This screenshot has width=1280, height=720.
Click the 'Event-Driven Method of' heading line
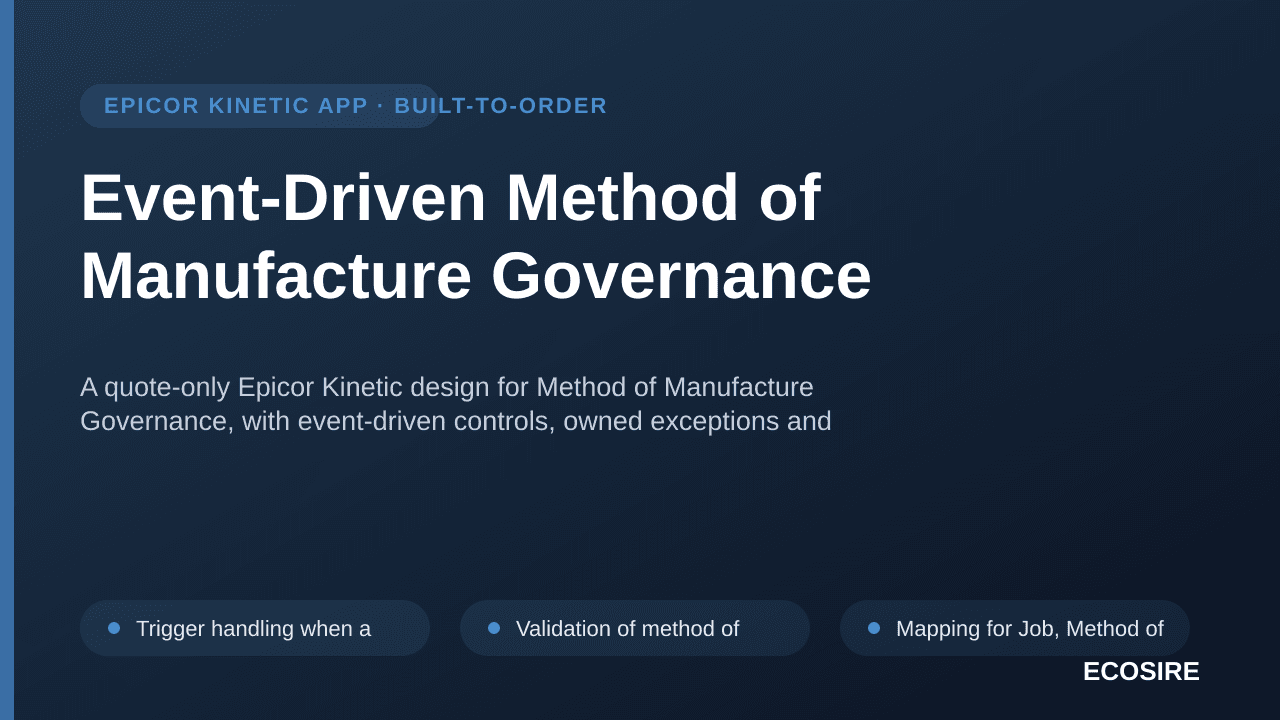point(450,197)
